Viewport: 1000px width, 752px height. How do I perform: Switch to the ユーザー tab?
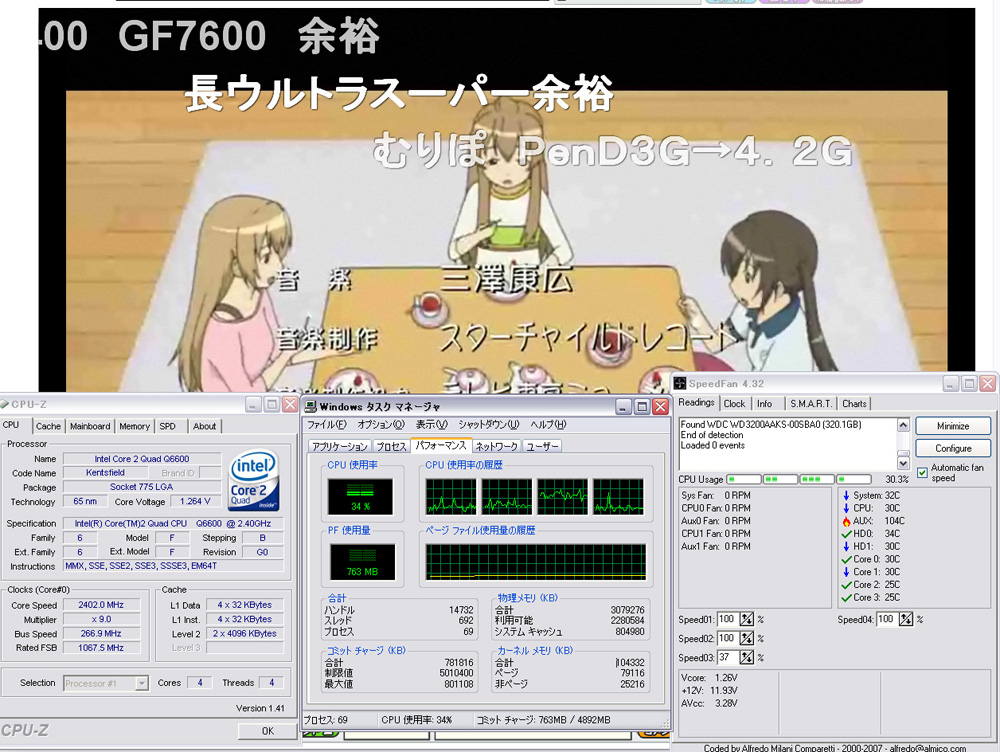coord(542,446)
